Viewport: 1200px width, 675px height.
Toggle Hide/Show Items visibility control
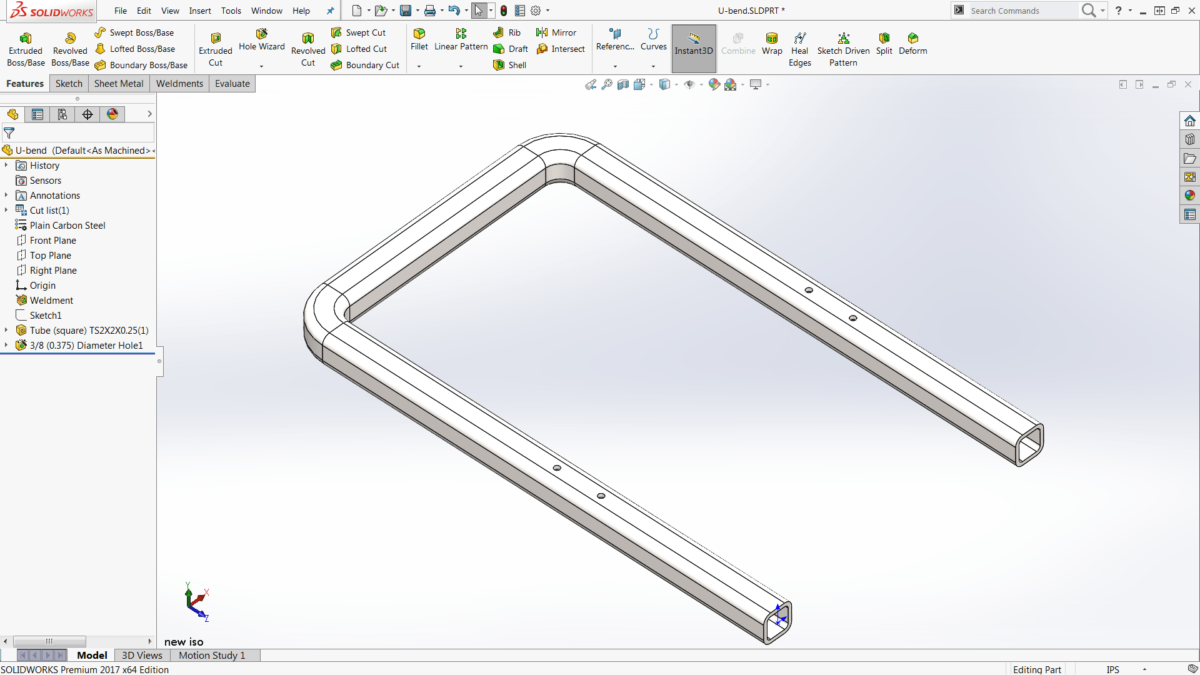tap(690, 84)
